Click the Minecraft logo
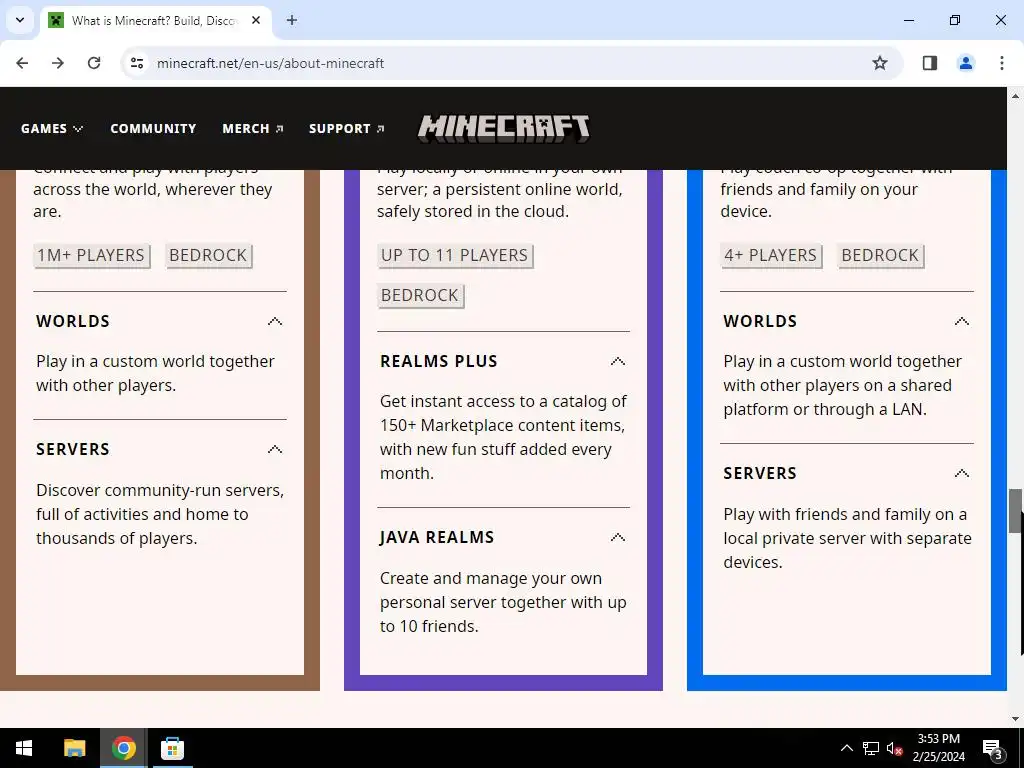Viewport: 1024px width, 768px height. pos(504,129)
